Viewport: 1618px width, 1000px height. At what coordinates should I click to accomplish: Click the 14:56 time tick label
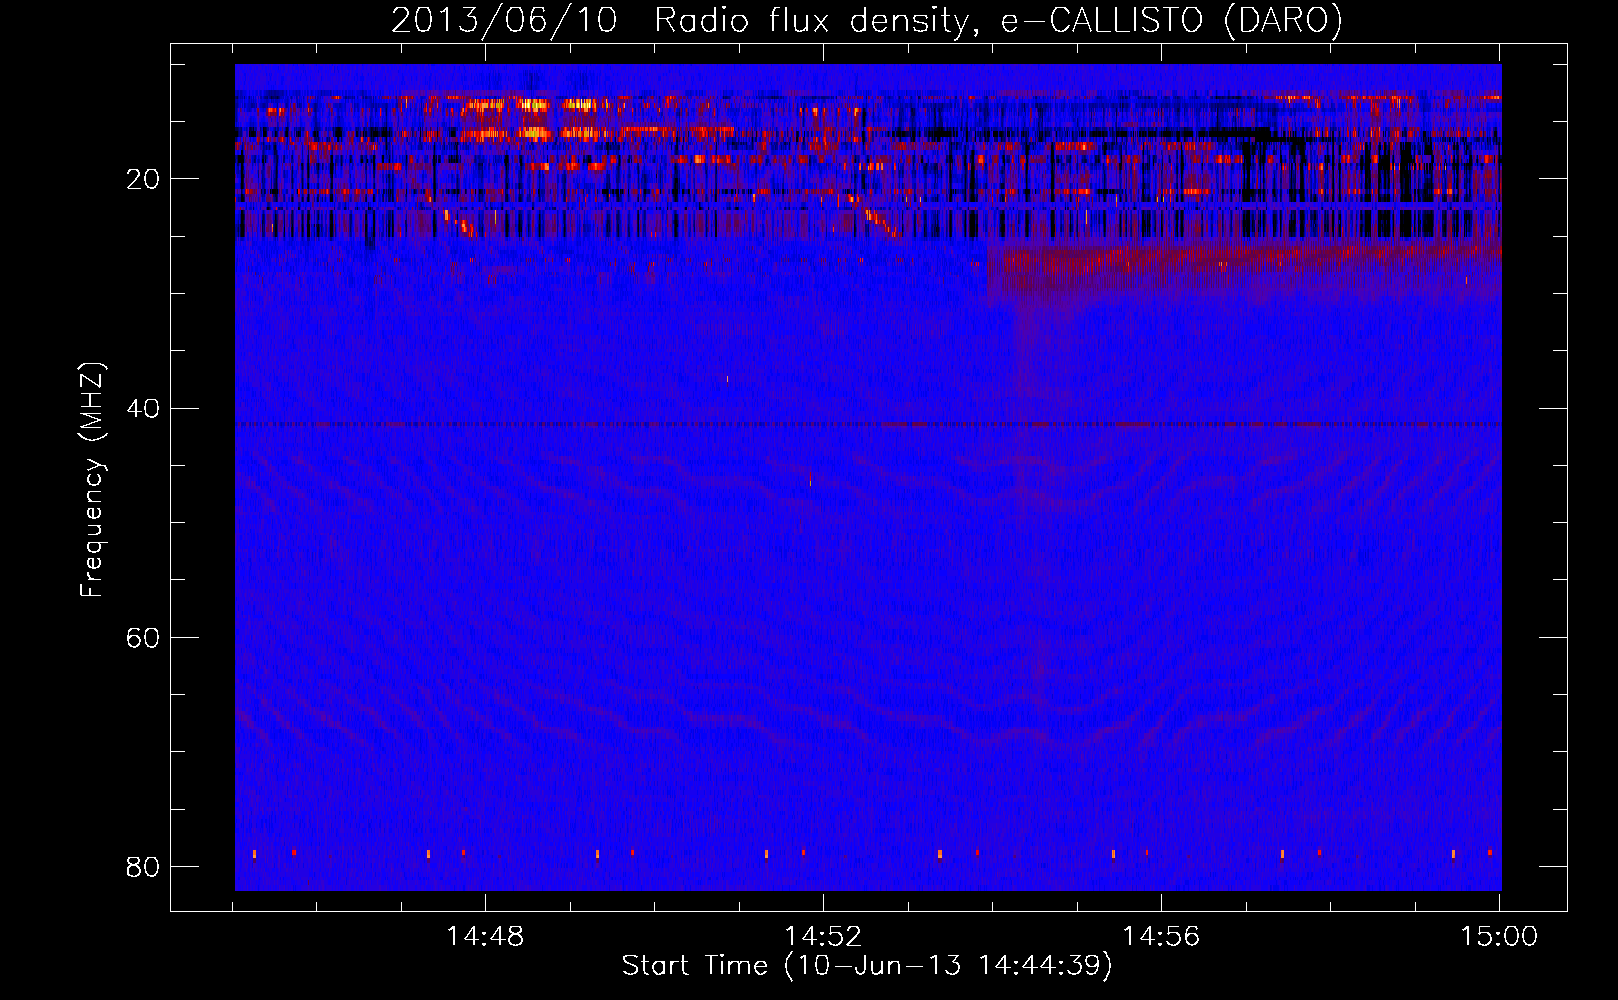(x=1161, y=937)
